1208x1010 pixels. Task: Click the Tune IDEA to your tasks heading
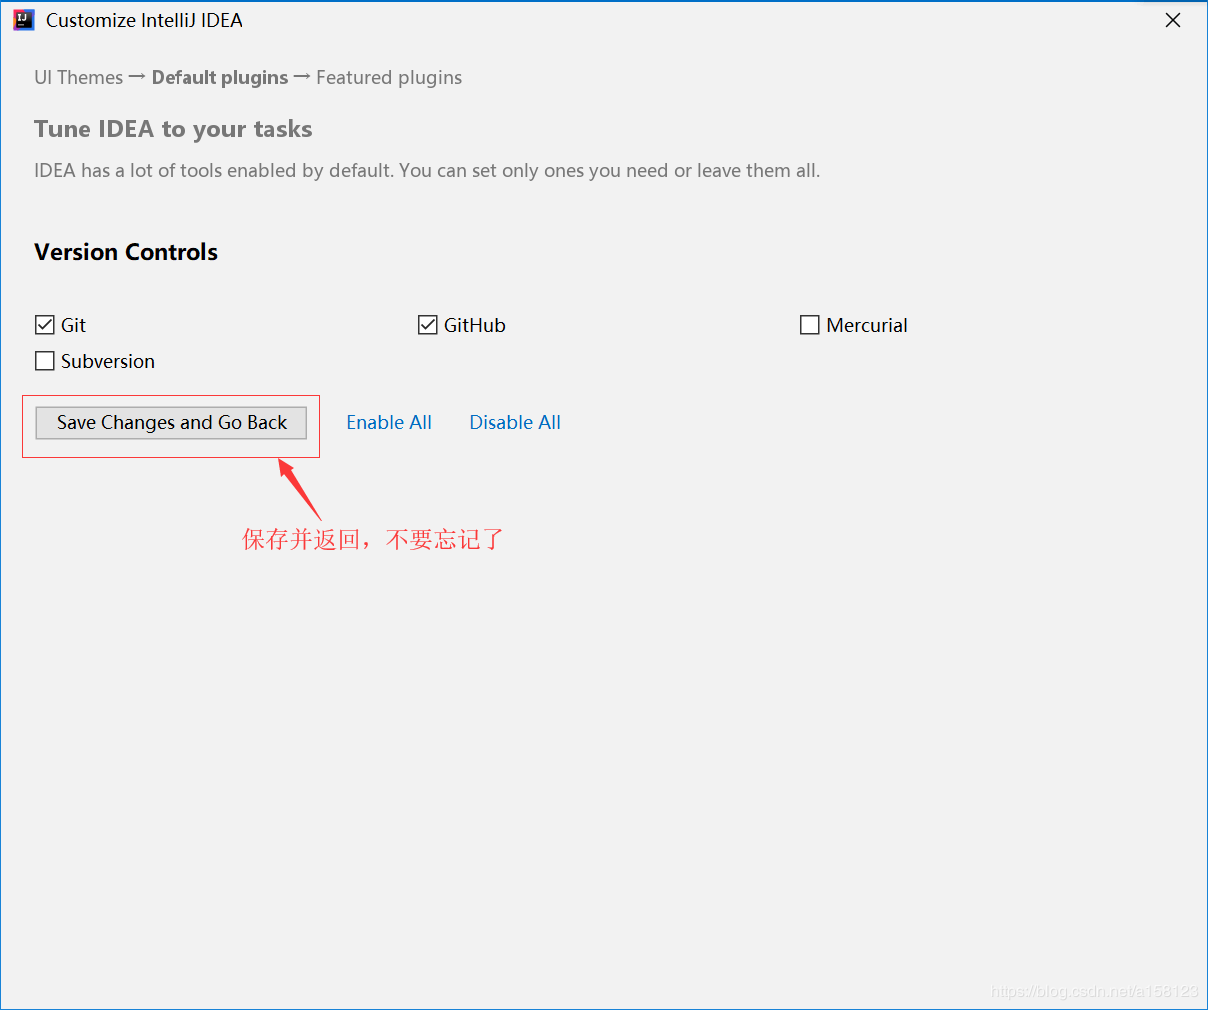(173, 129)
